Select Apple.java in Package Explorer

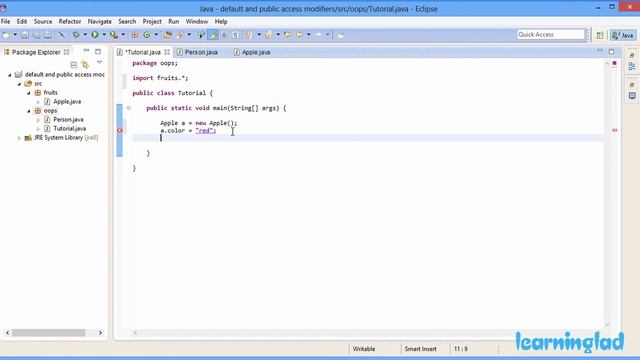pos(67,102)
